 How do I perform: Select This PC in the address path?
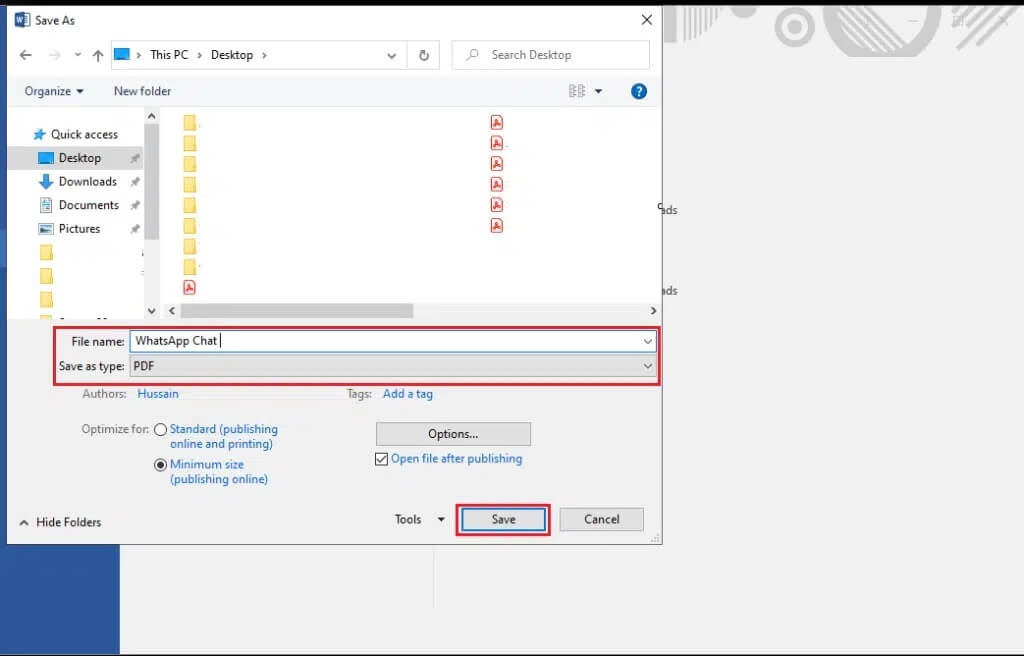(168, 55)
